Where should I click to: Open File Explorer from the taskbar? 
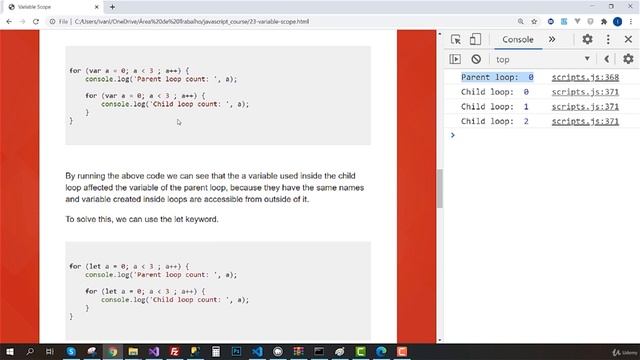pos(133,351)
